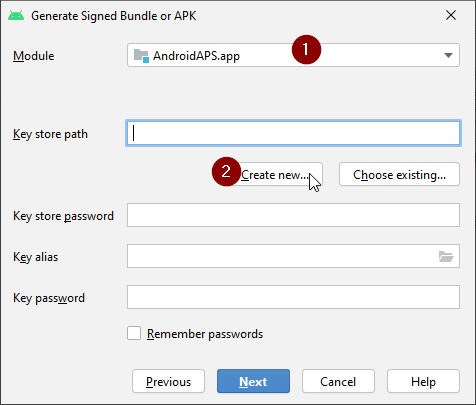
Task: Click the Create new... keystore button
Action: [277, 174]
